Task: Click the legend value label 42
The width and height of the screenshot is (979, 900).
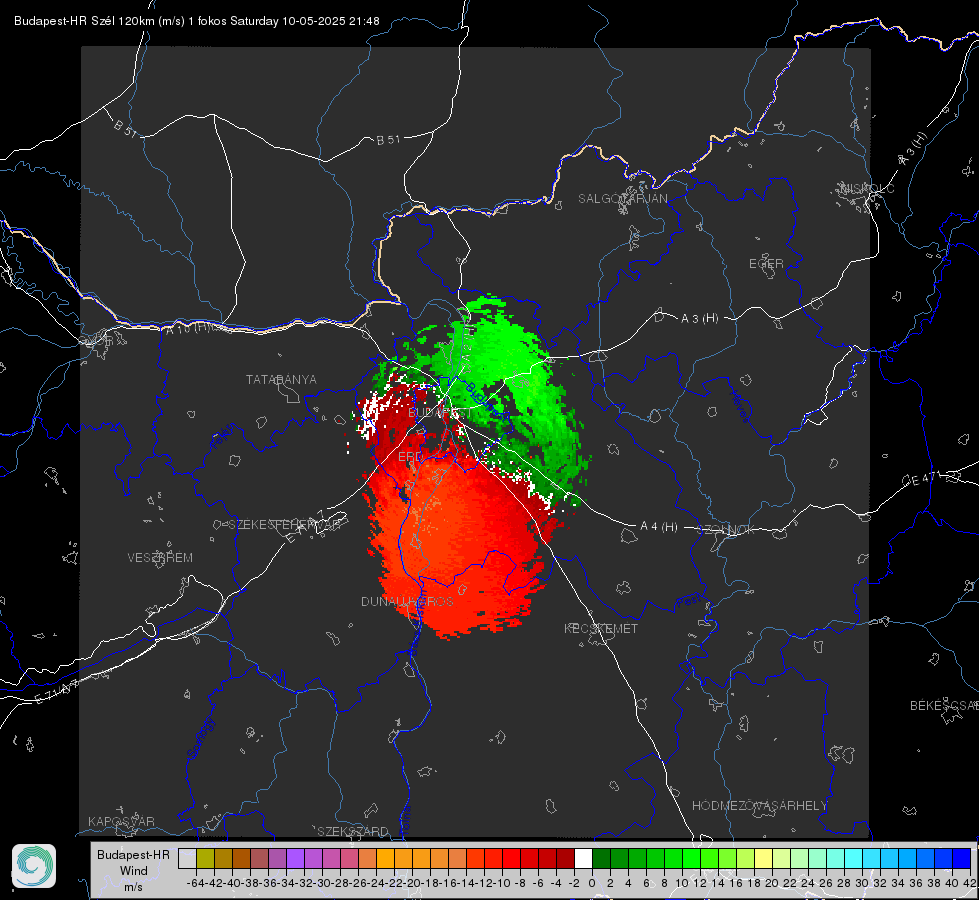Action: coord(969,883)
